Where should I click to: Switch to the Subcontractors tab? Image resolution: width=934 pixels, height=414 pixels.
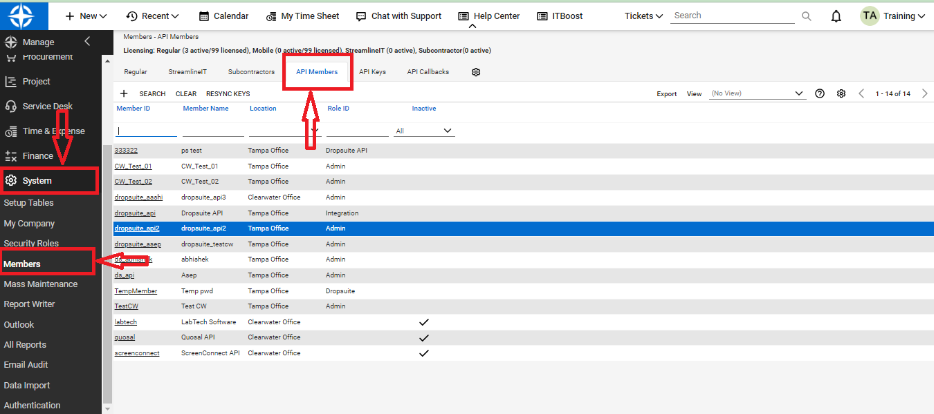250,72
